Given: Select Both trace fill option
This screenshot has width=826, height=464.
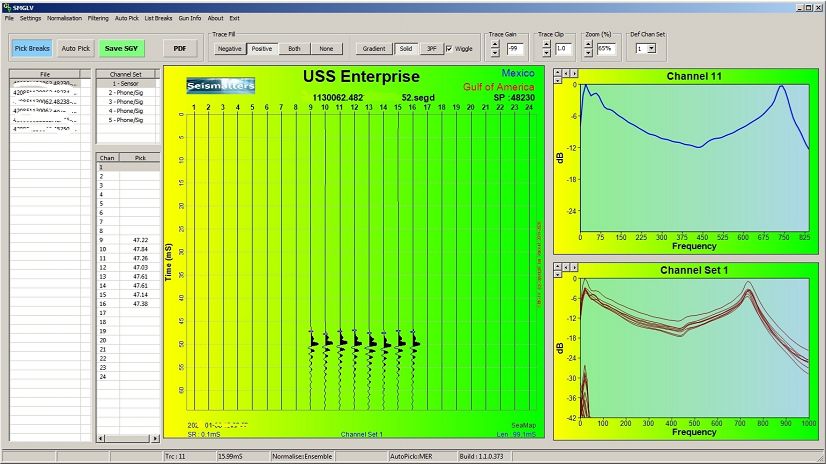Looking at the screenshot, I should pyautogui.click(x=294, y=48).
